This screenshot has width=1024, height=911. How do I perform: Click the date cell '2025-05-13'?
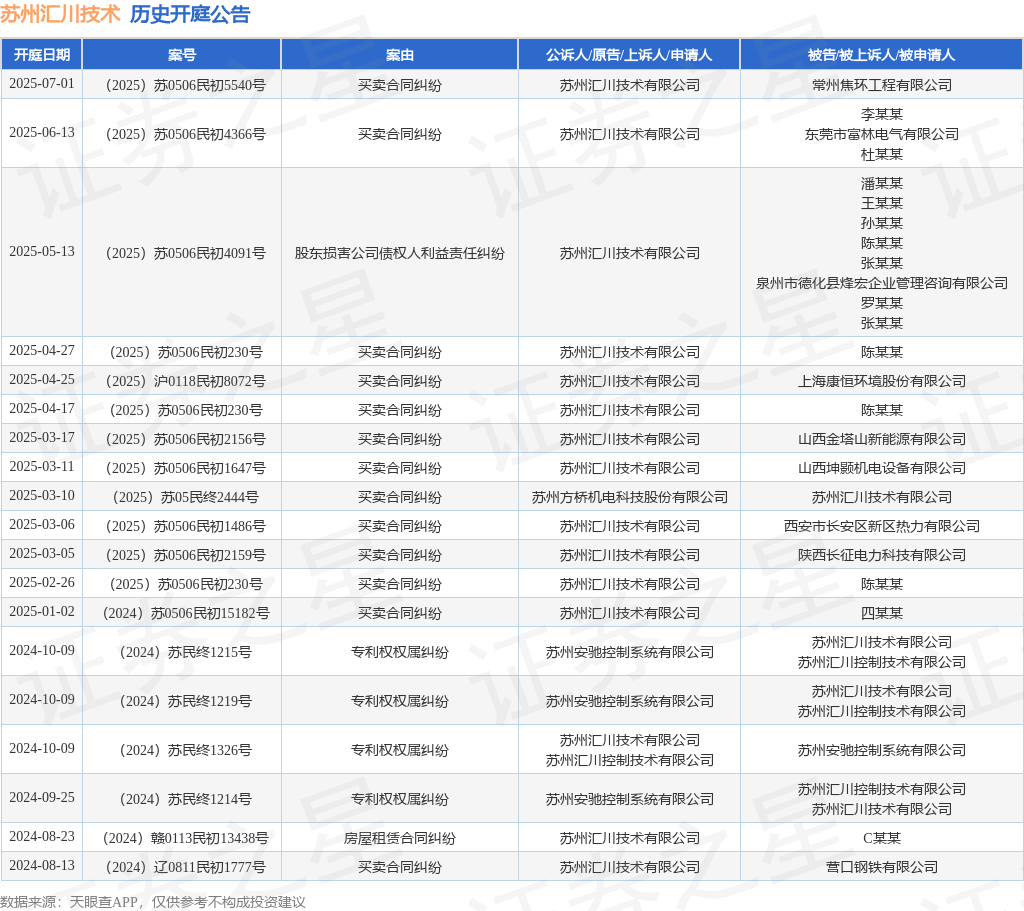42,251
